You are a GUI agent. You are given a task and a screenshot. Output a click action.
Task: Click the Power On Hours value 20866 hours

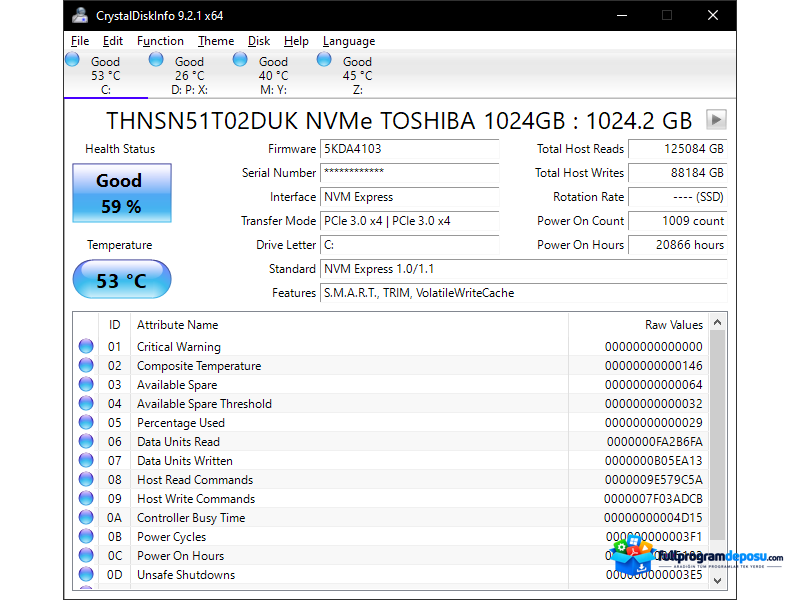(x=678, y=245)
